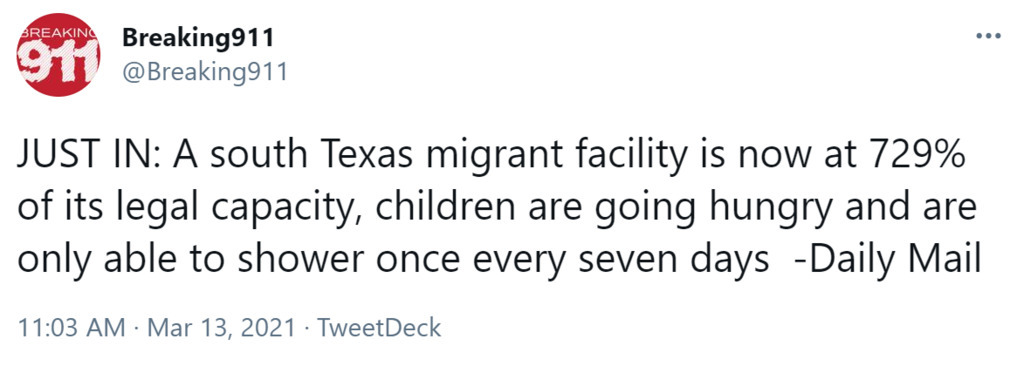Click the Mar 13, 2021 date
This screenshot has width=1024, height=366.
tap(221, 327)
